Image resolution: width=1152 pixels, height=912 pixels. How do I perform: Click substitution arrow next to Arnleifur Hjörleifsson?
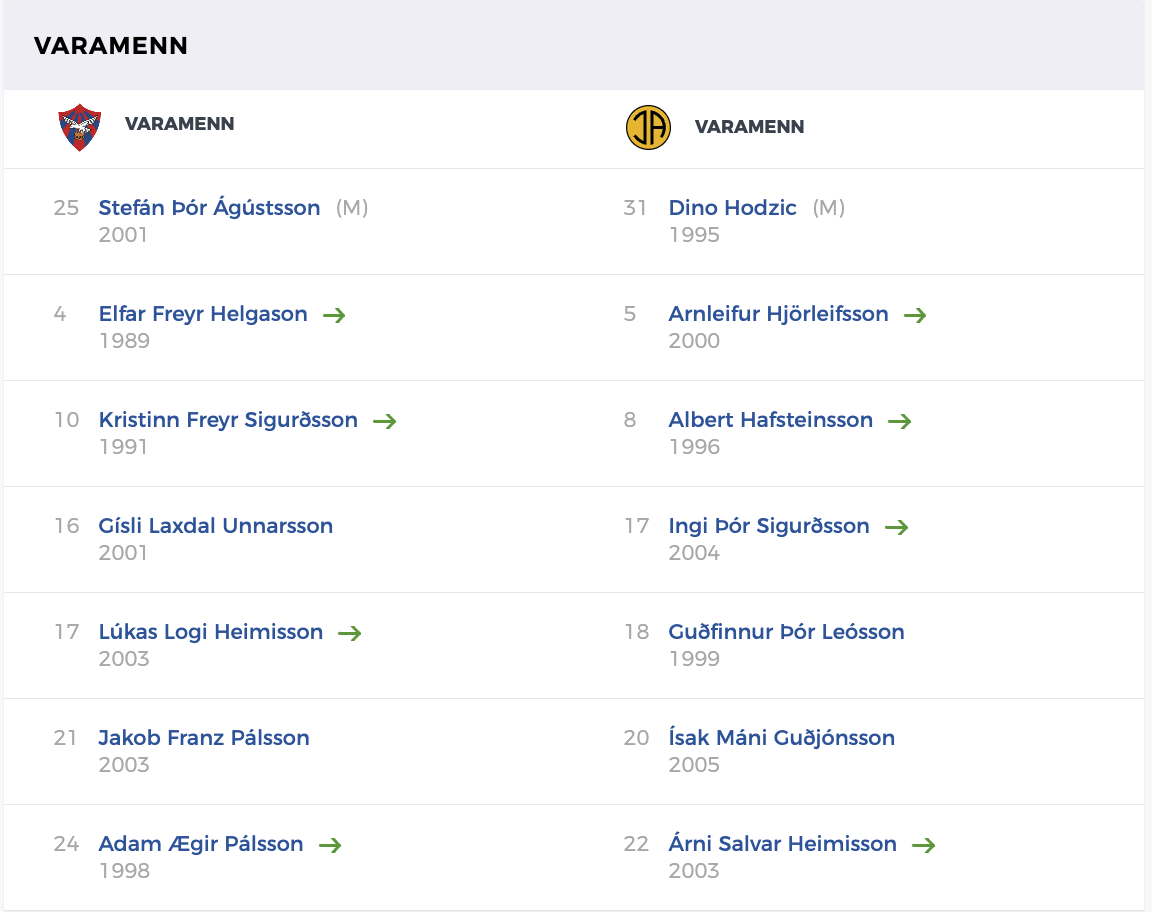(915, 315)
